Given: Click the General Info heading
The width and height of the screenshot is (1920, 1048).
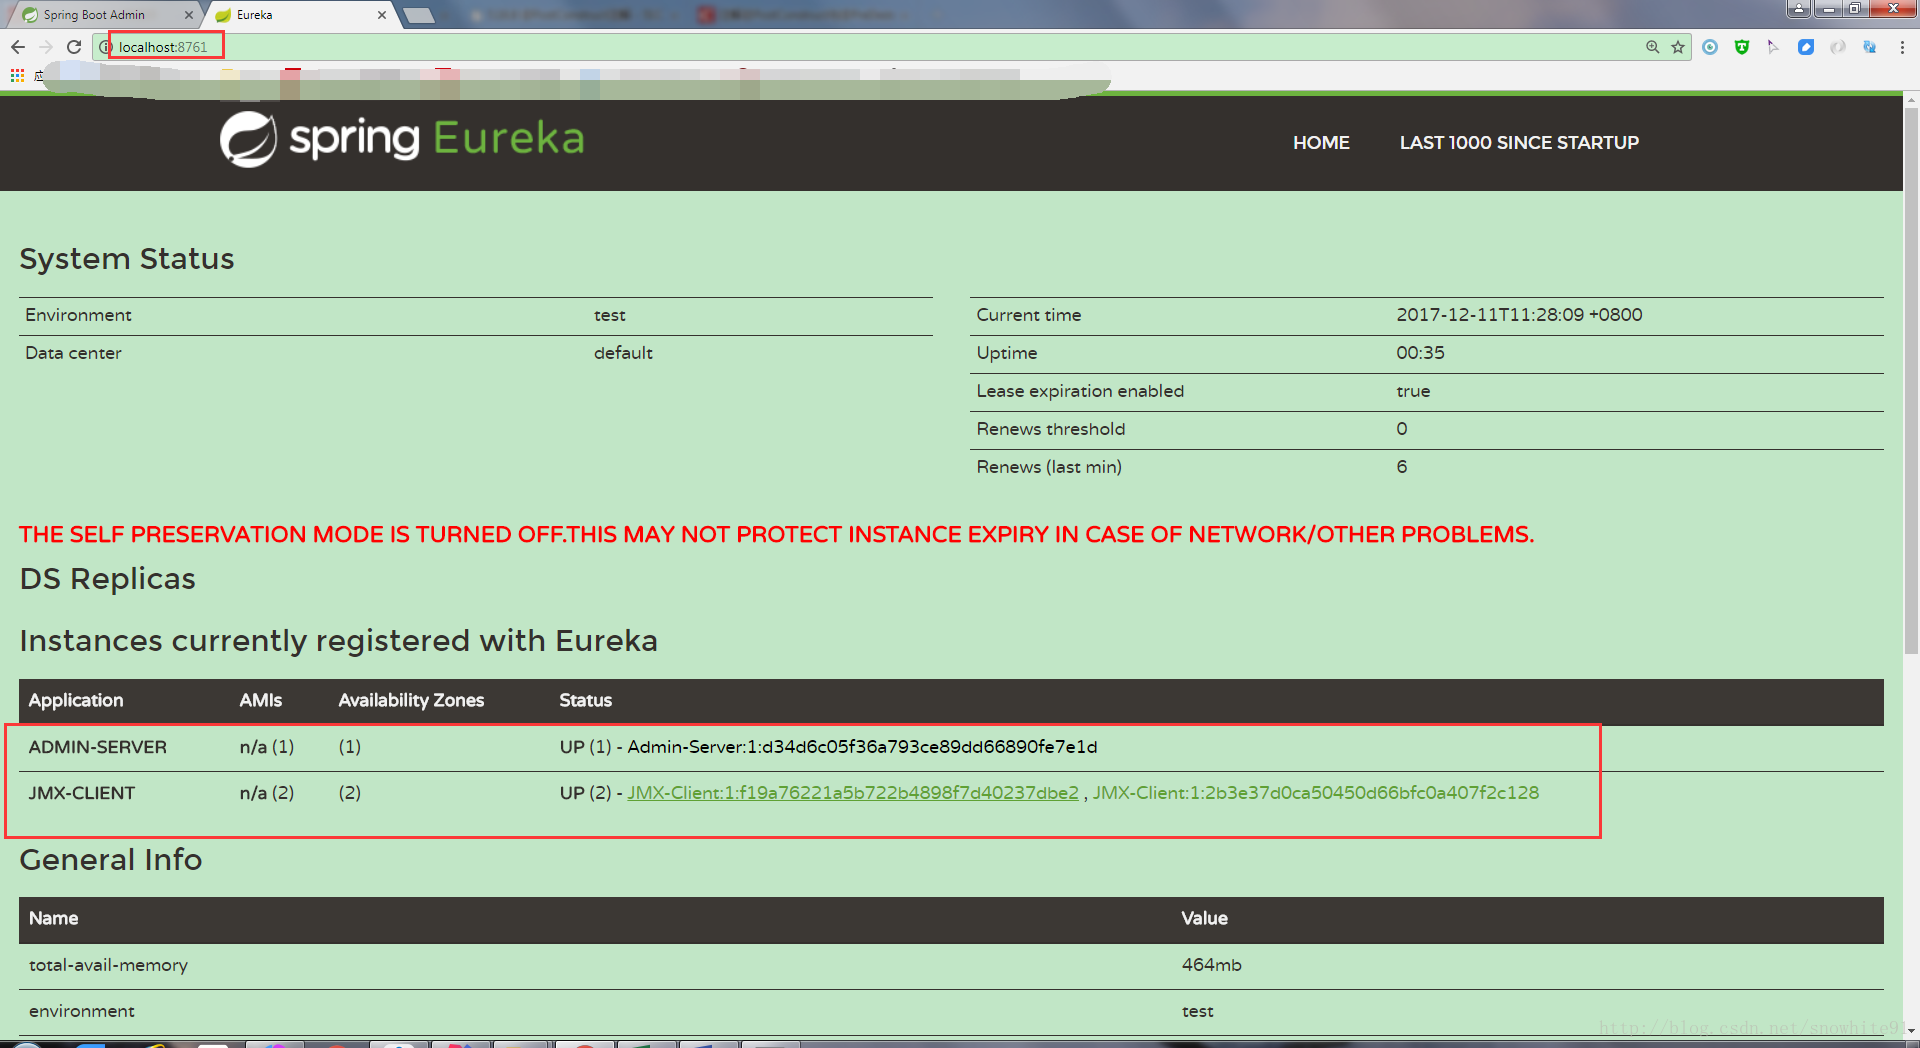Looking at the screenshot, I should [x=111, y=860].
